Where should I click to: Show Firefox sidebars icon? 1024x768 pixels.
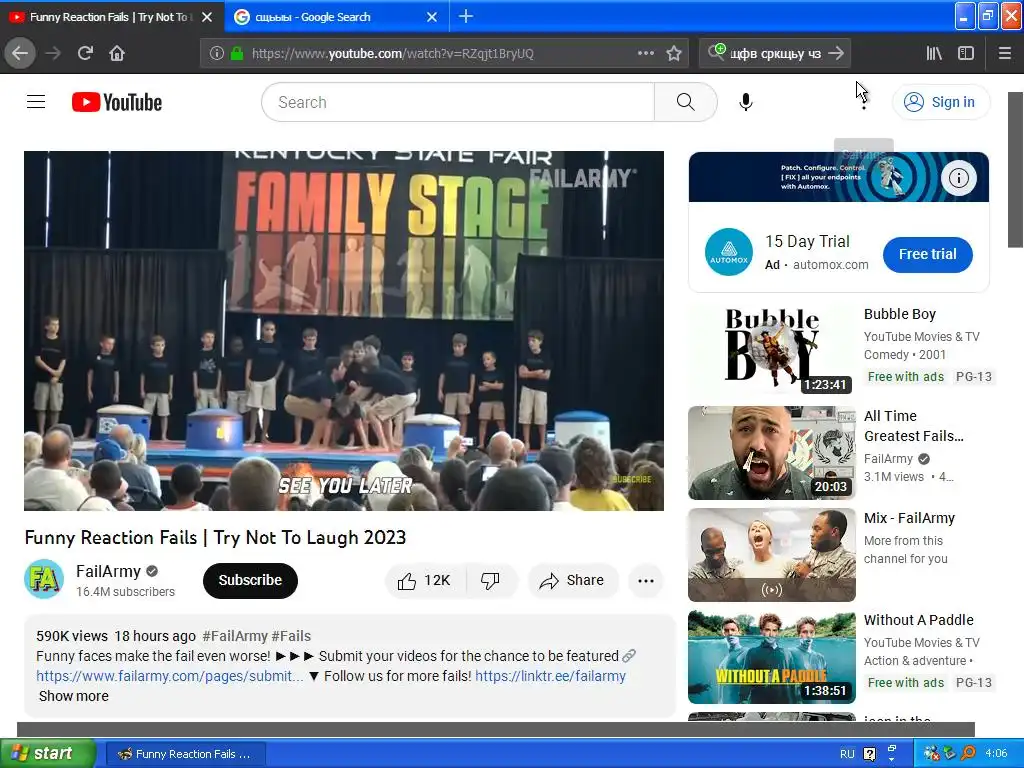[966, 54]
